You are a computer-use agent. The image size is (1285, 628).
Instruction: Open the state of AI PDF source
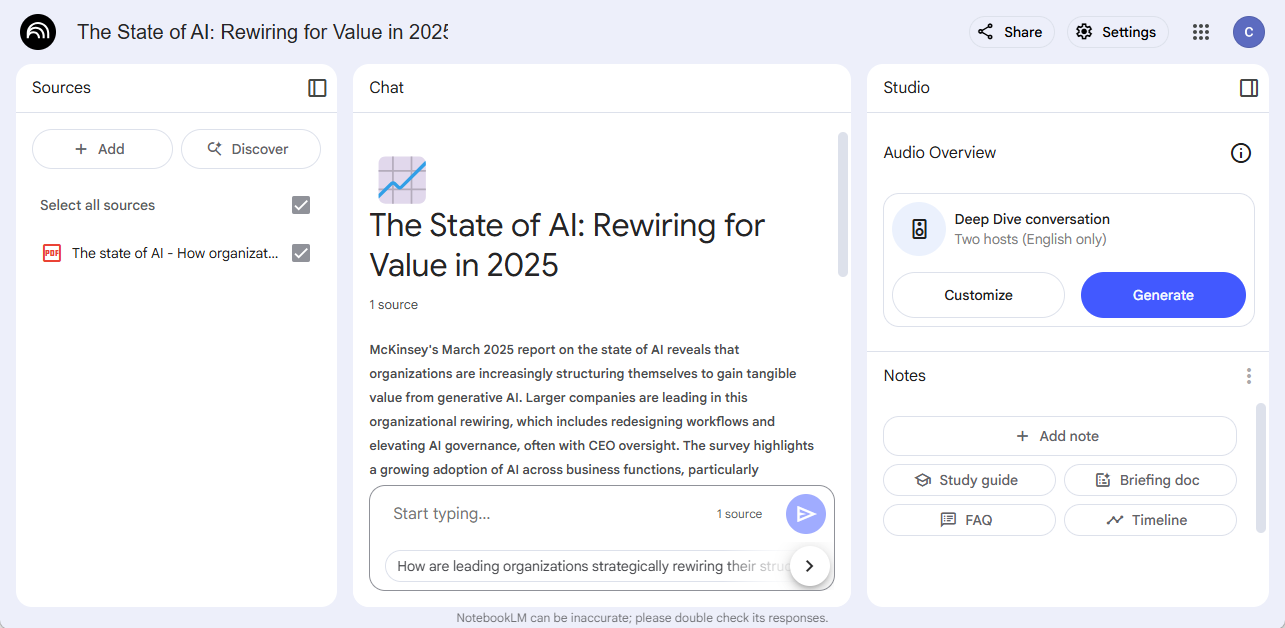click(175, 253)
